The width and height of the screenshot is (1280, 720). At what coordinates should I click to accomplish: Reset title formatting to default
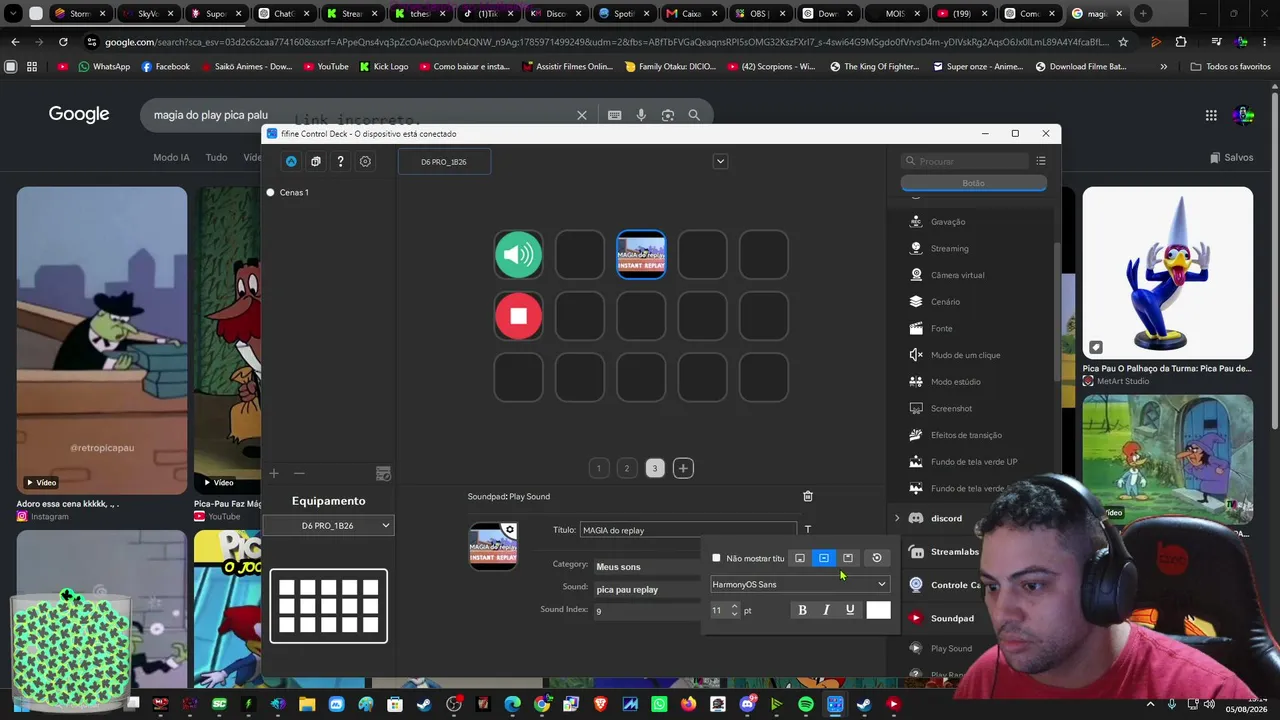[x=877, y=558]
